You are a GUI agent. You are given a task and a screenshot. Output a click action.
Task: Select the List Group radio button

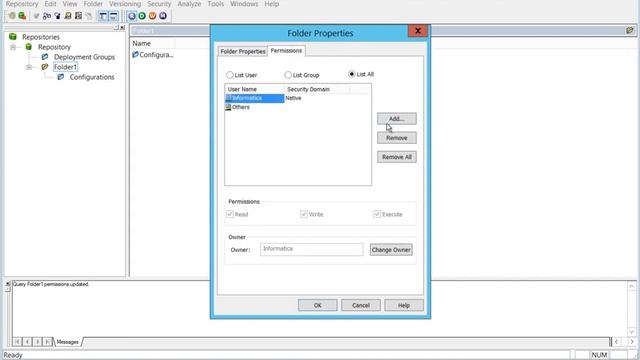(288, 75)
